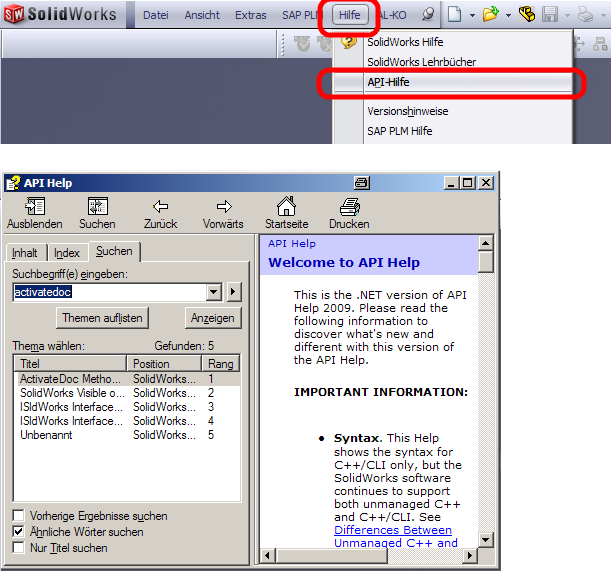Select the ISldWorks Interface result ranked 3
The image size is (611, 571).
[127, 407]
